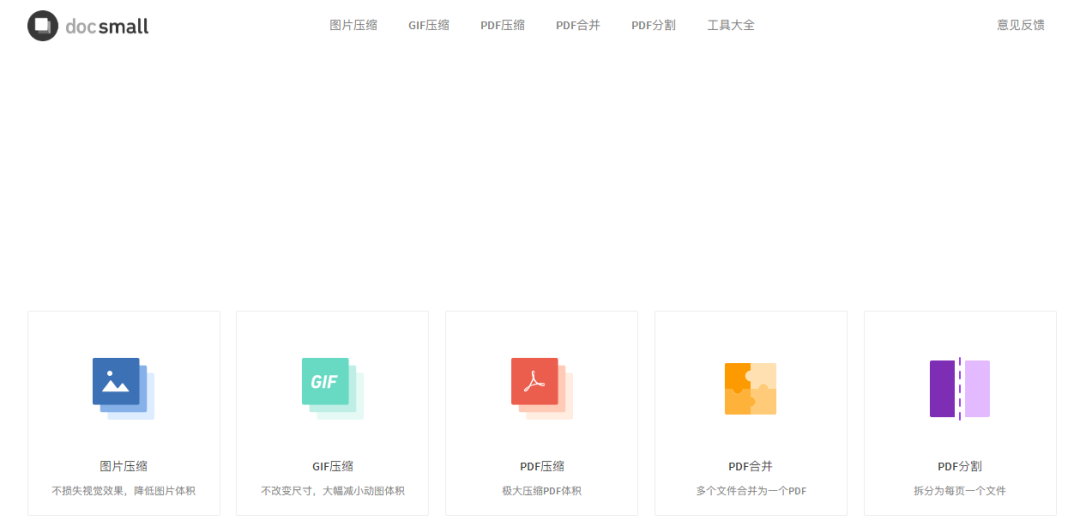This screenshot has width=1080, height=527.
Task: Select the 图片压缩 card title
Action: (123, 466)
